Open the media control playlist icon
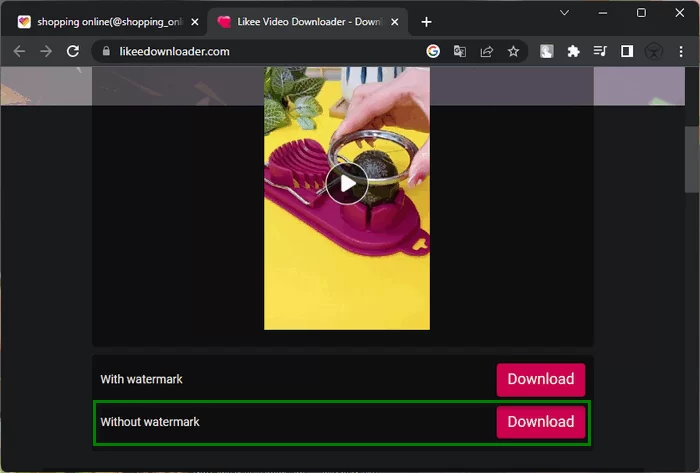700x473 pixels. pos(600,51)
